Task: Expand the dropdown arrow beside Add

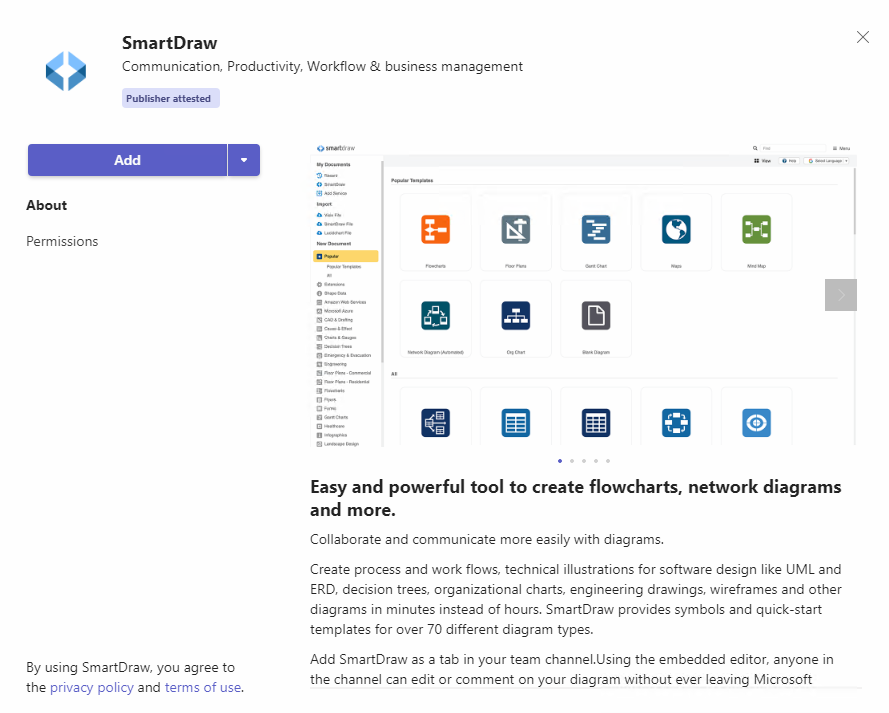Action: pos(244,160)
